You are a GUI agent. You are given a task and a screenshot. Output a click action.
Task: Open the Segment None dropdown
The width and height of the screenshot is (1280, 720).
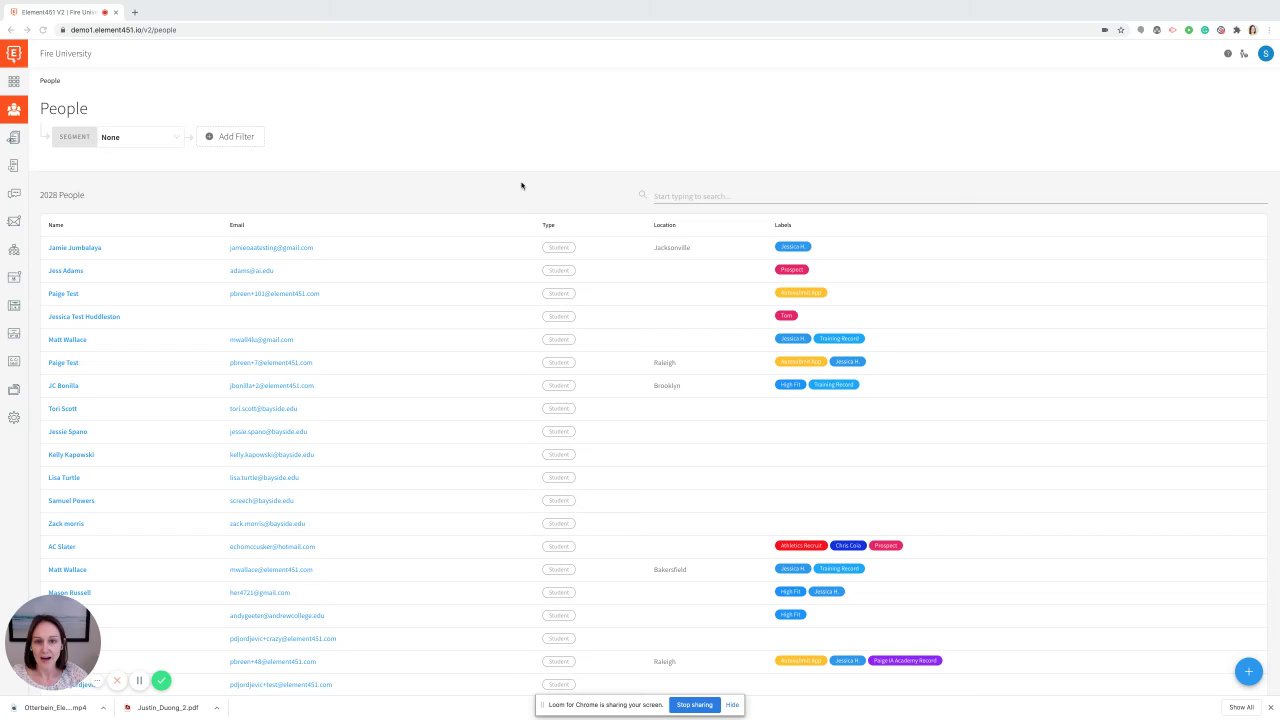pos(139,137)
